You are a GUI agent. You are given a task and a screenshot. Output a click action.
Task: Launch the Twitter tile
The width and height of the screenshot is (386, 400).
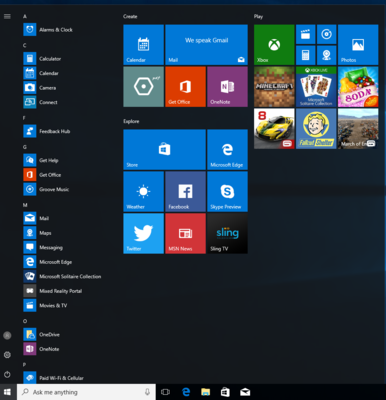(143, 233)
